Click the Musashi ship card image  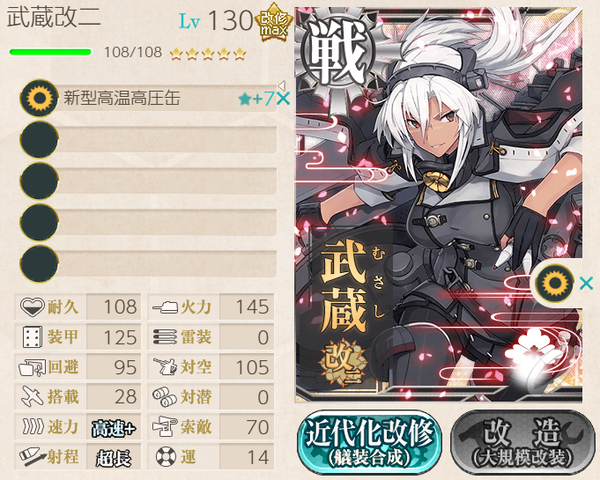(439, 205)
